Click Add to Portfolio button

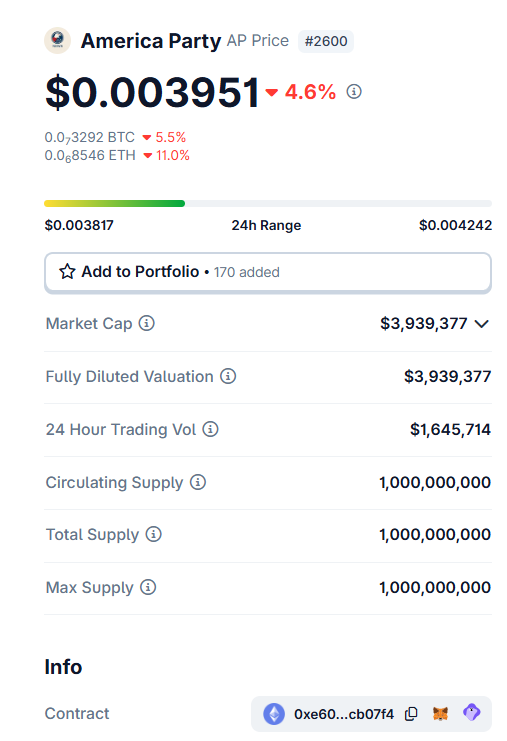coord(268,272)
